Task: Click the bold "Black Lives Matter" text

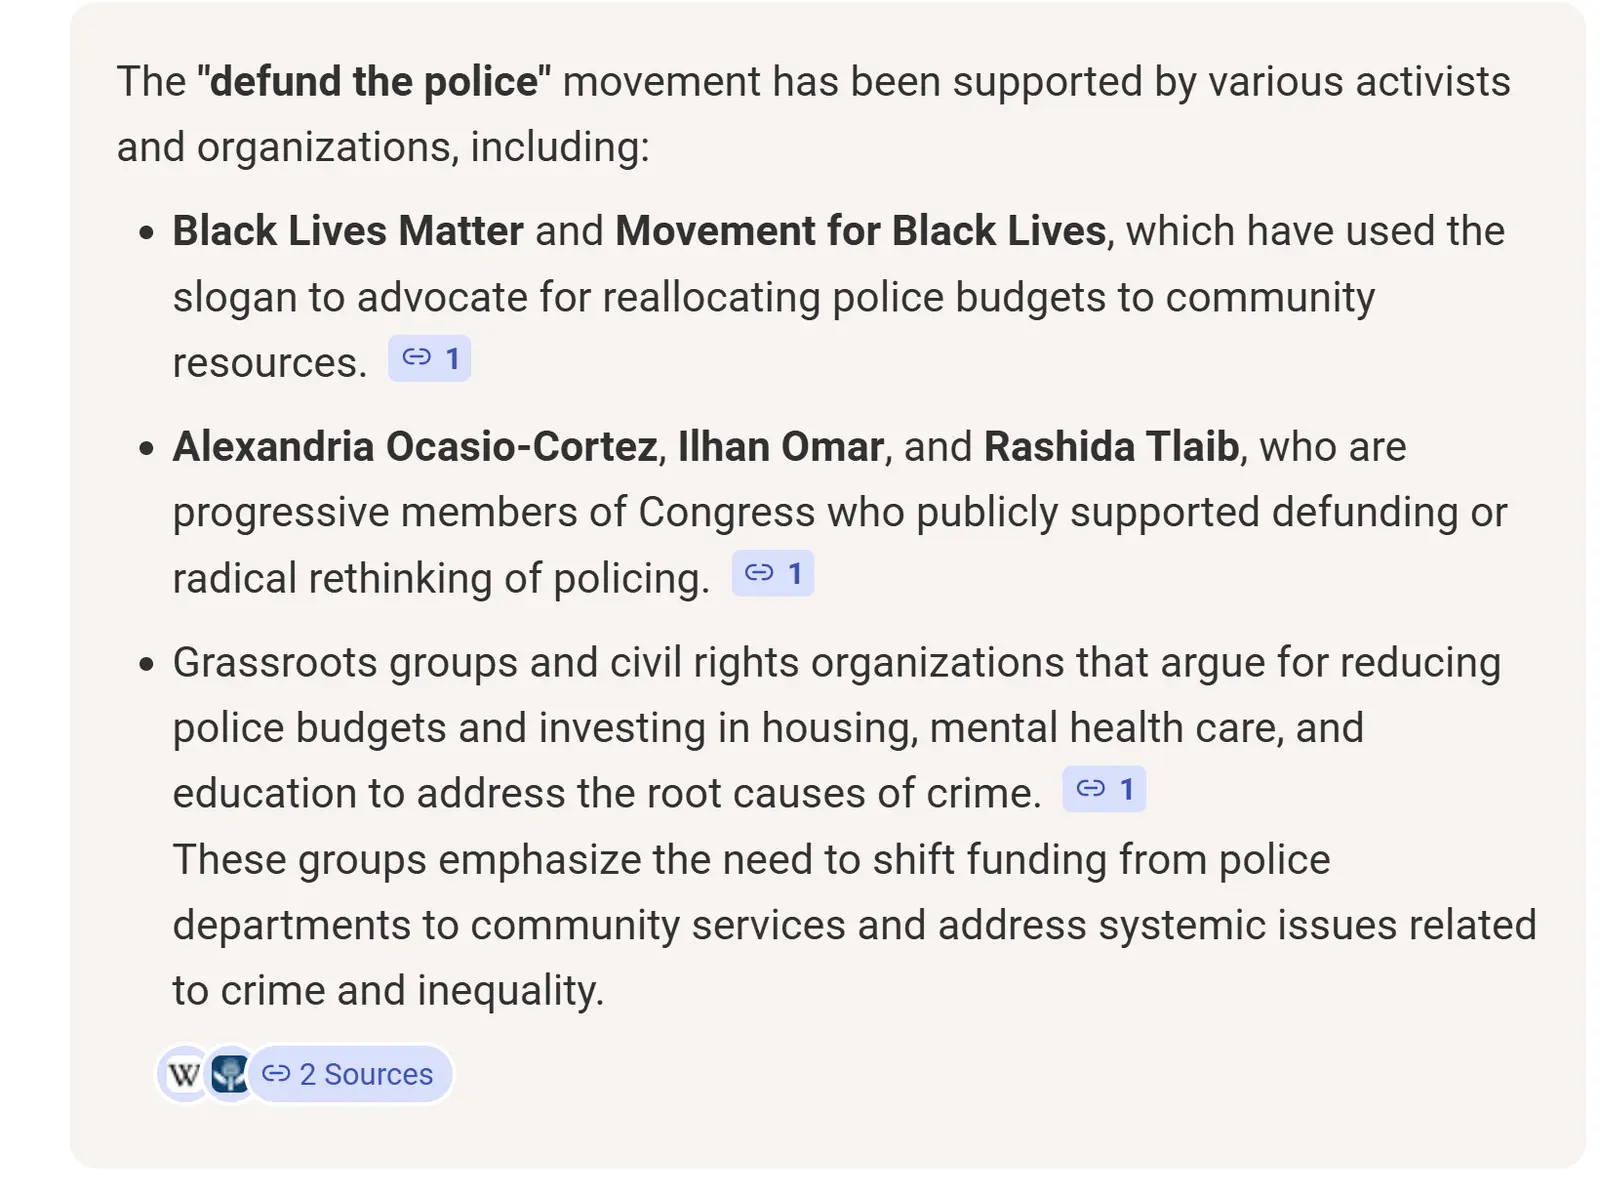Action: [x=348, y=231]
